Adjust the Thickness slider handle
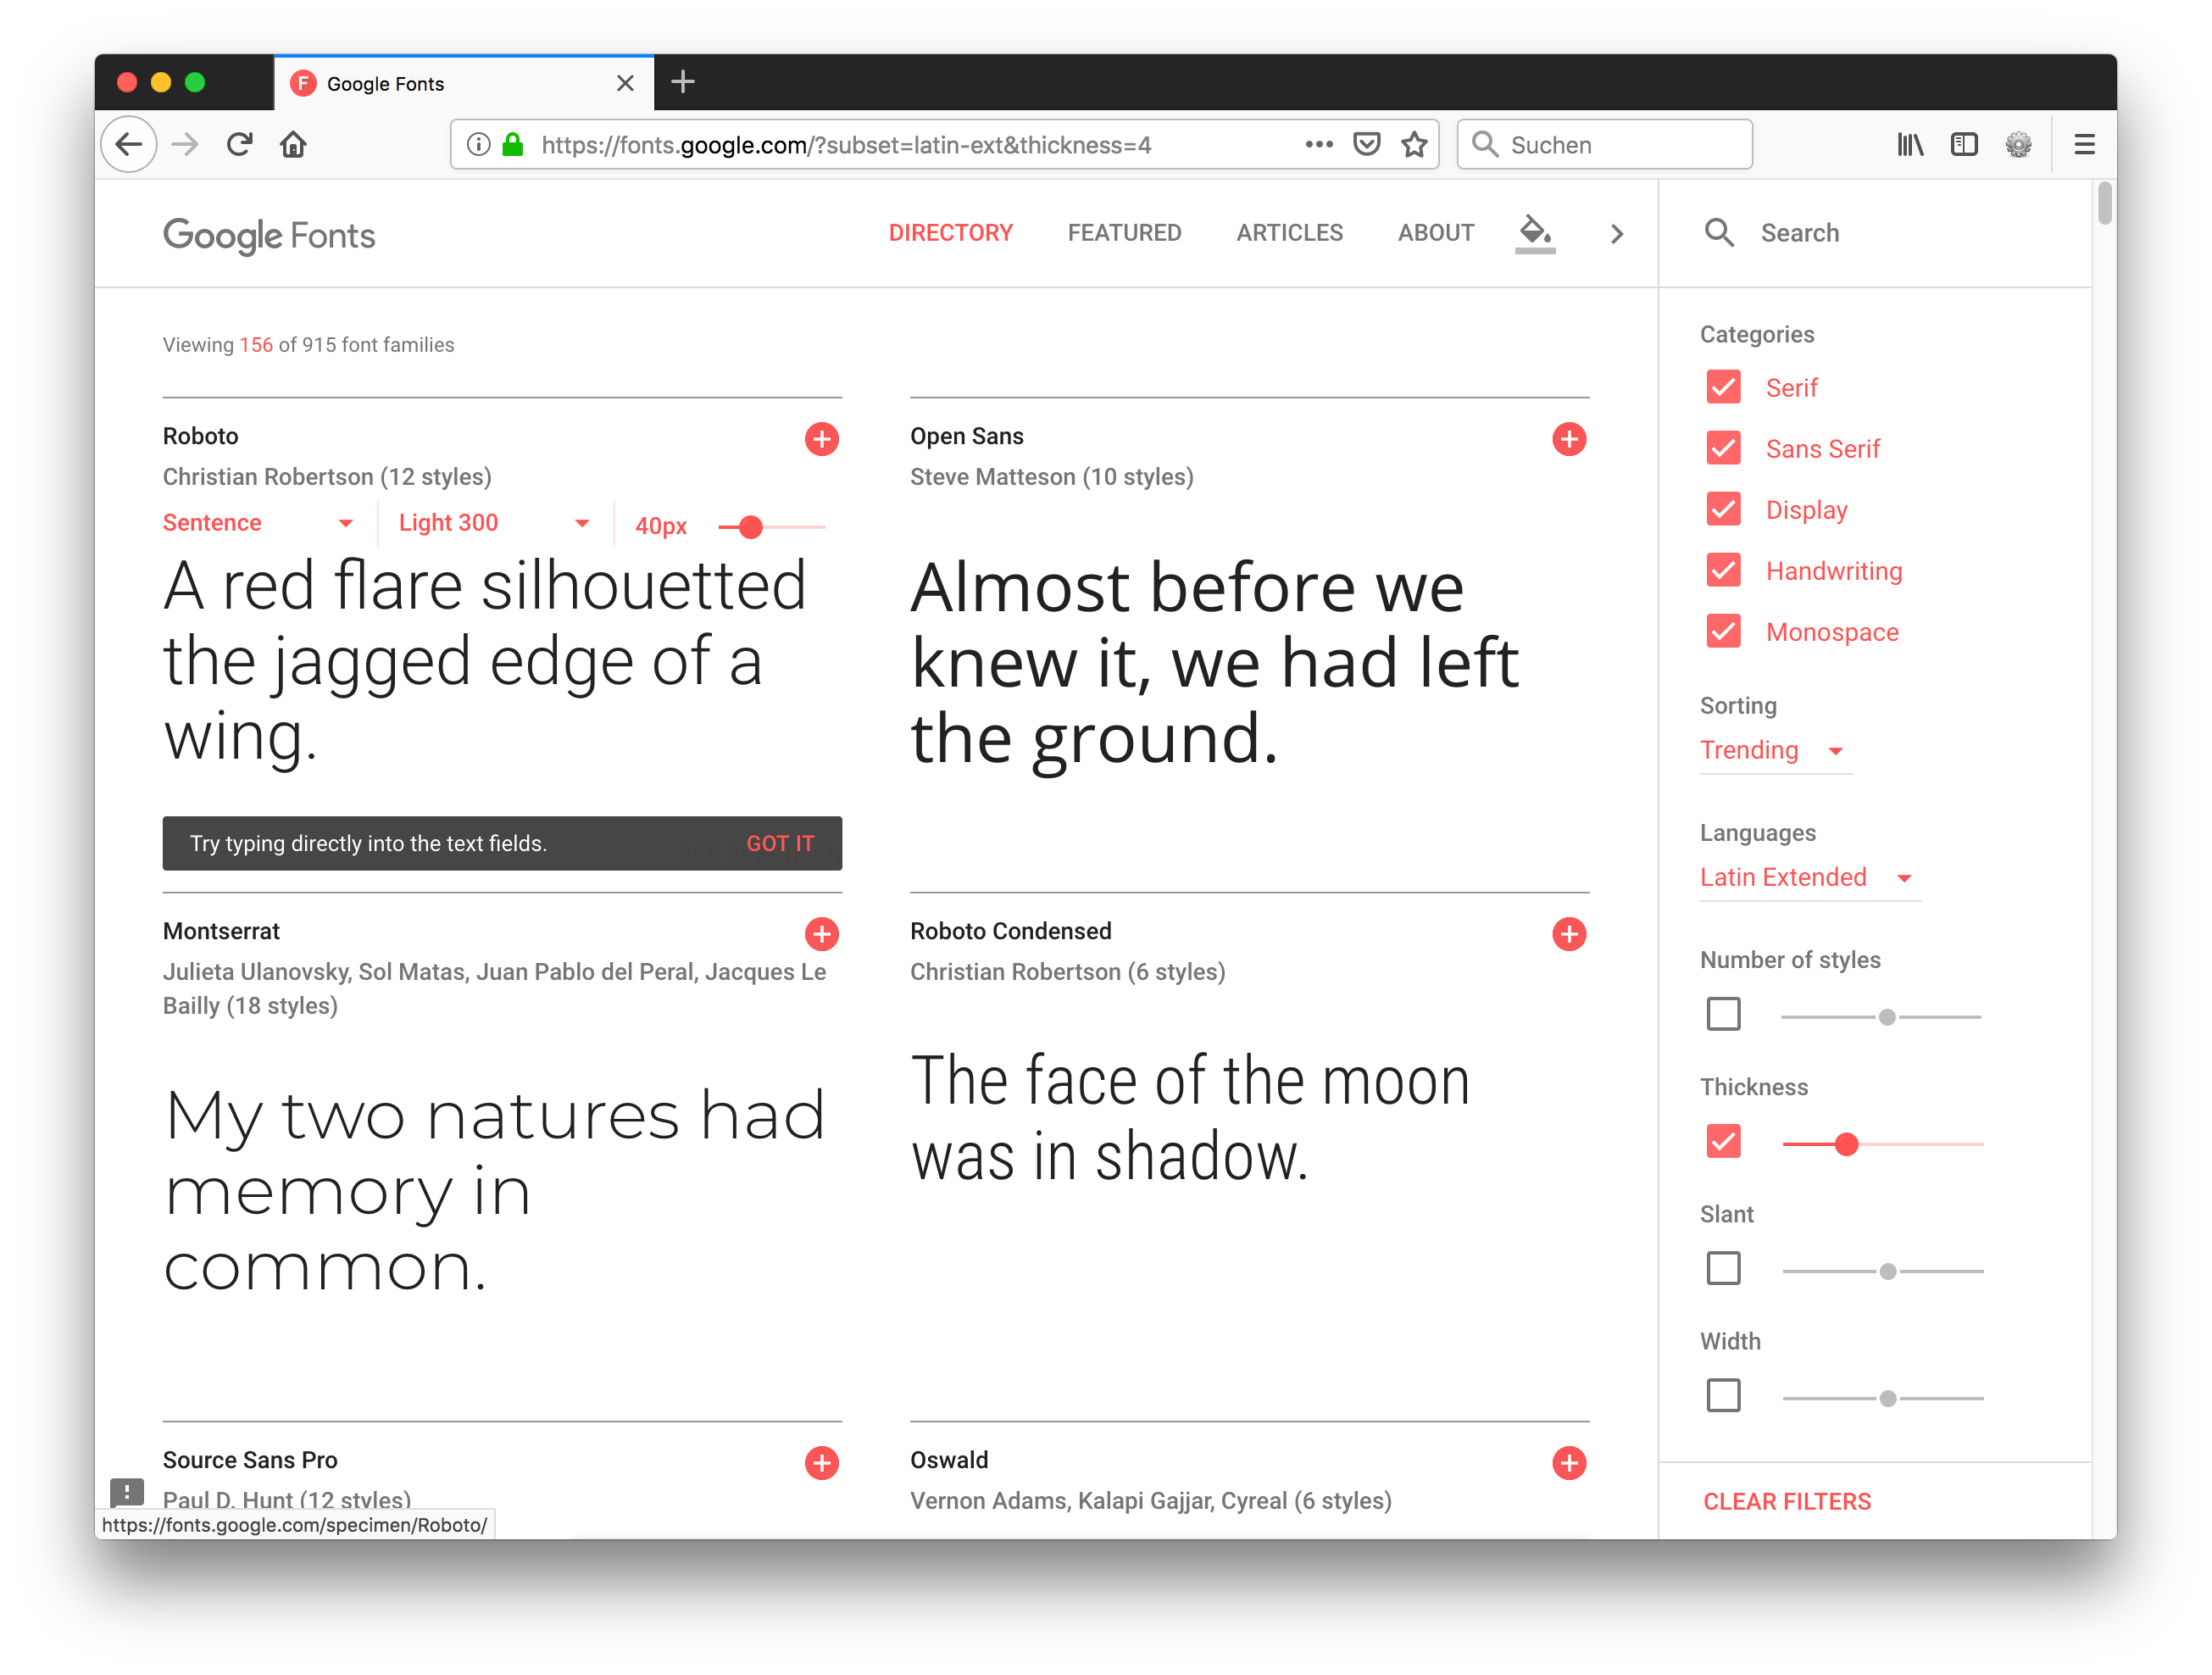The width and height of the screenshot is (2212, 1675). (1846, 1143)
